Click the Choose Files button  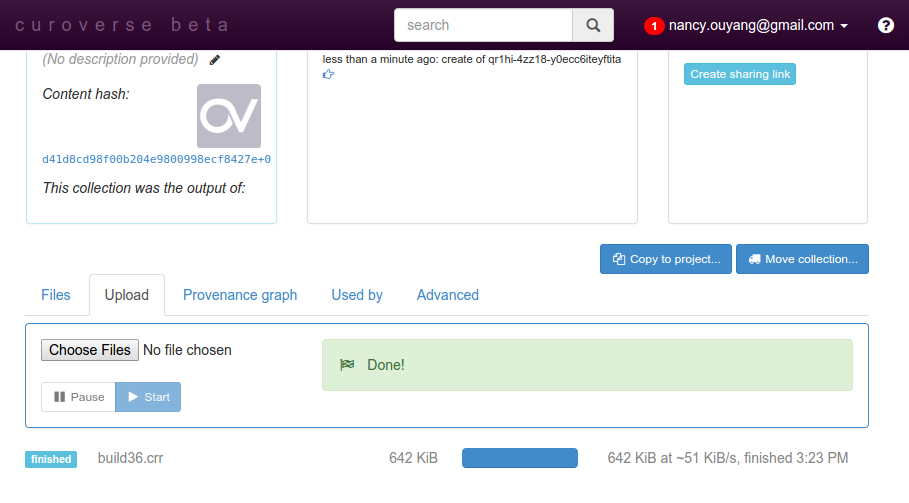pos(90,350)
